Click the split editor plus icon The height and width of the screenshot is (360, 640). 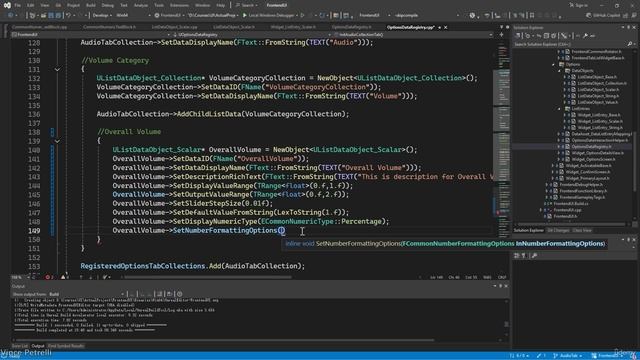pos(502,35)
